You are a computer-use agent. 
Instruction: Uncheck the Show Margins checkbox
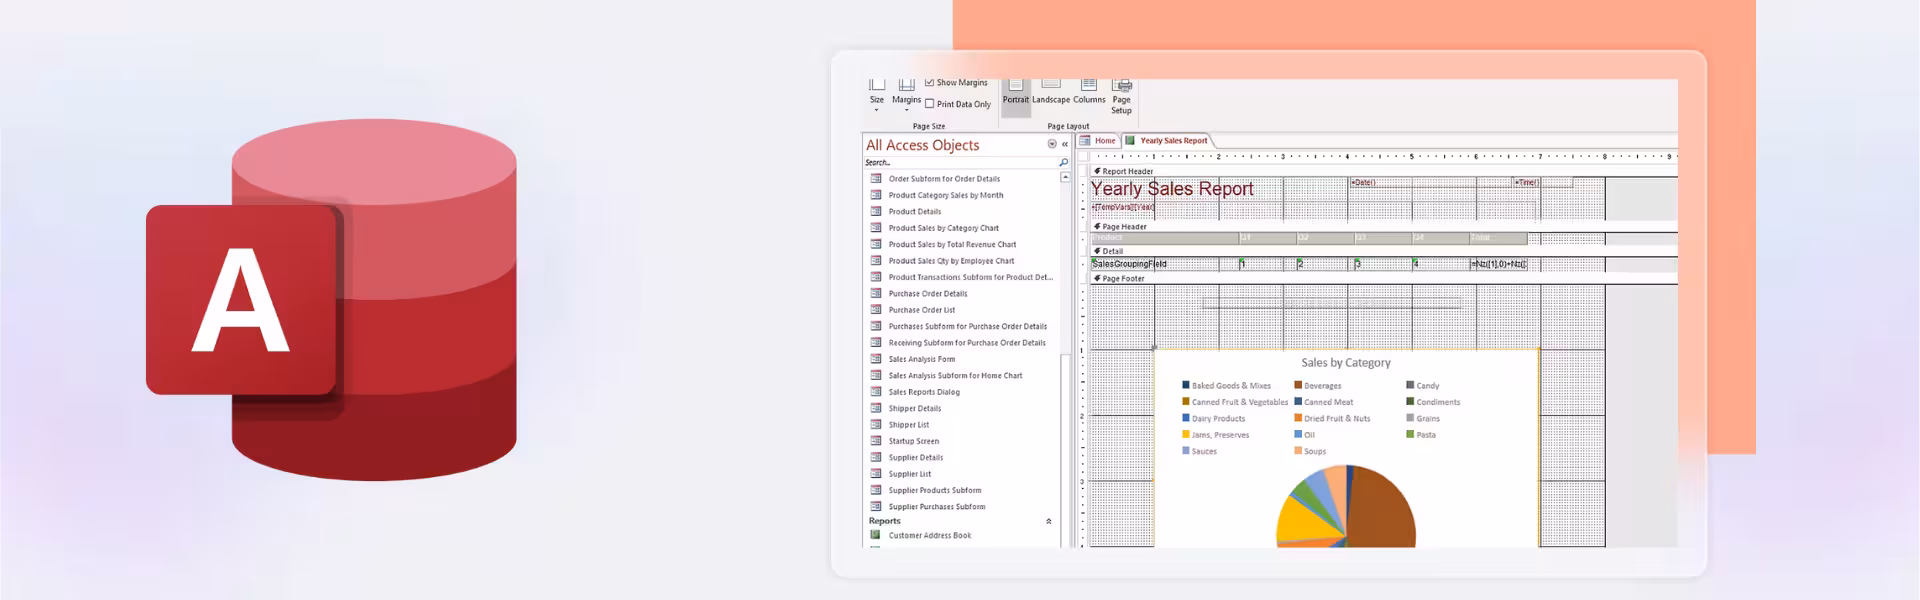click(x=930, y=83)
